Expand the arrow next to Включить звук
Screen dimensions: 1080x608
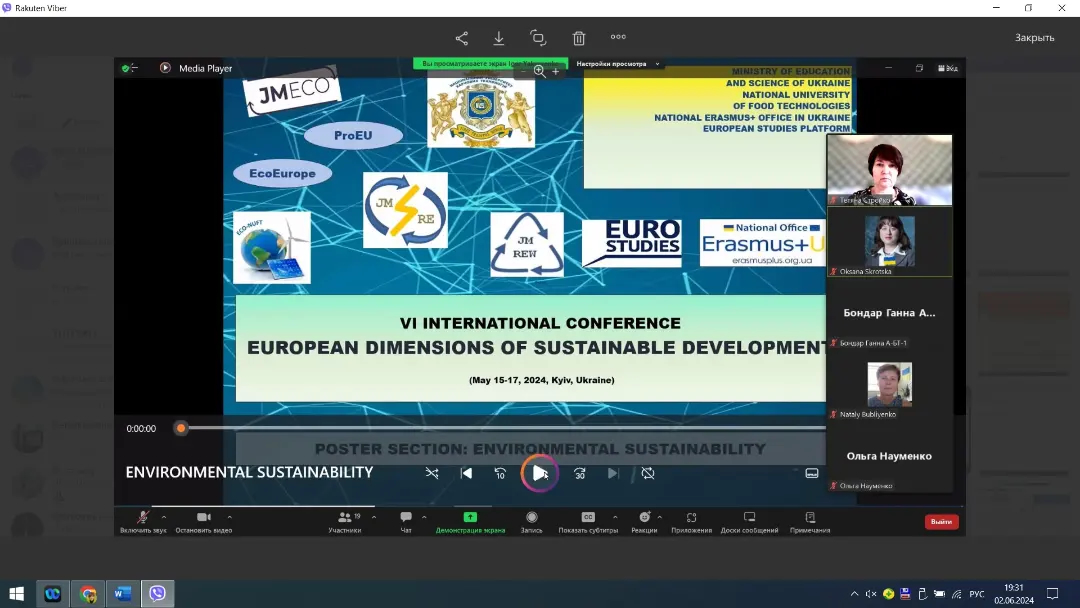[164, 517]
